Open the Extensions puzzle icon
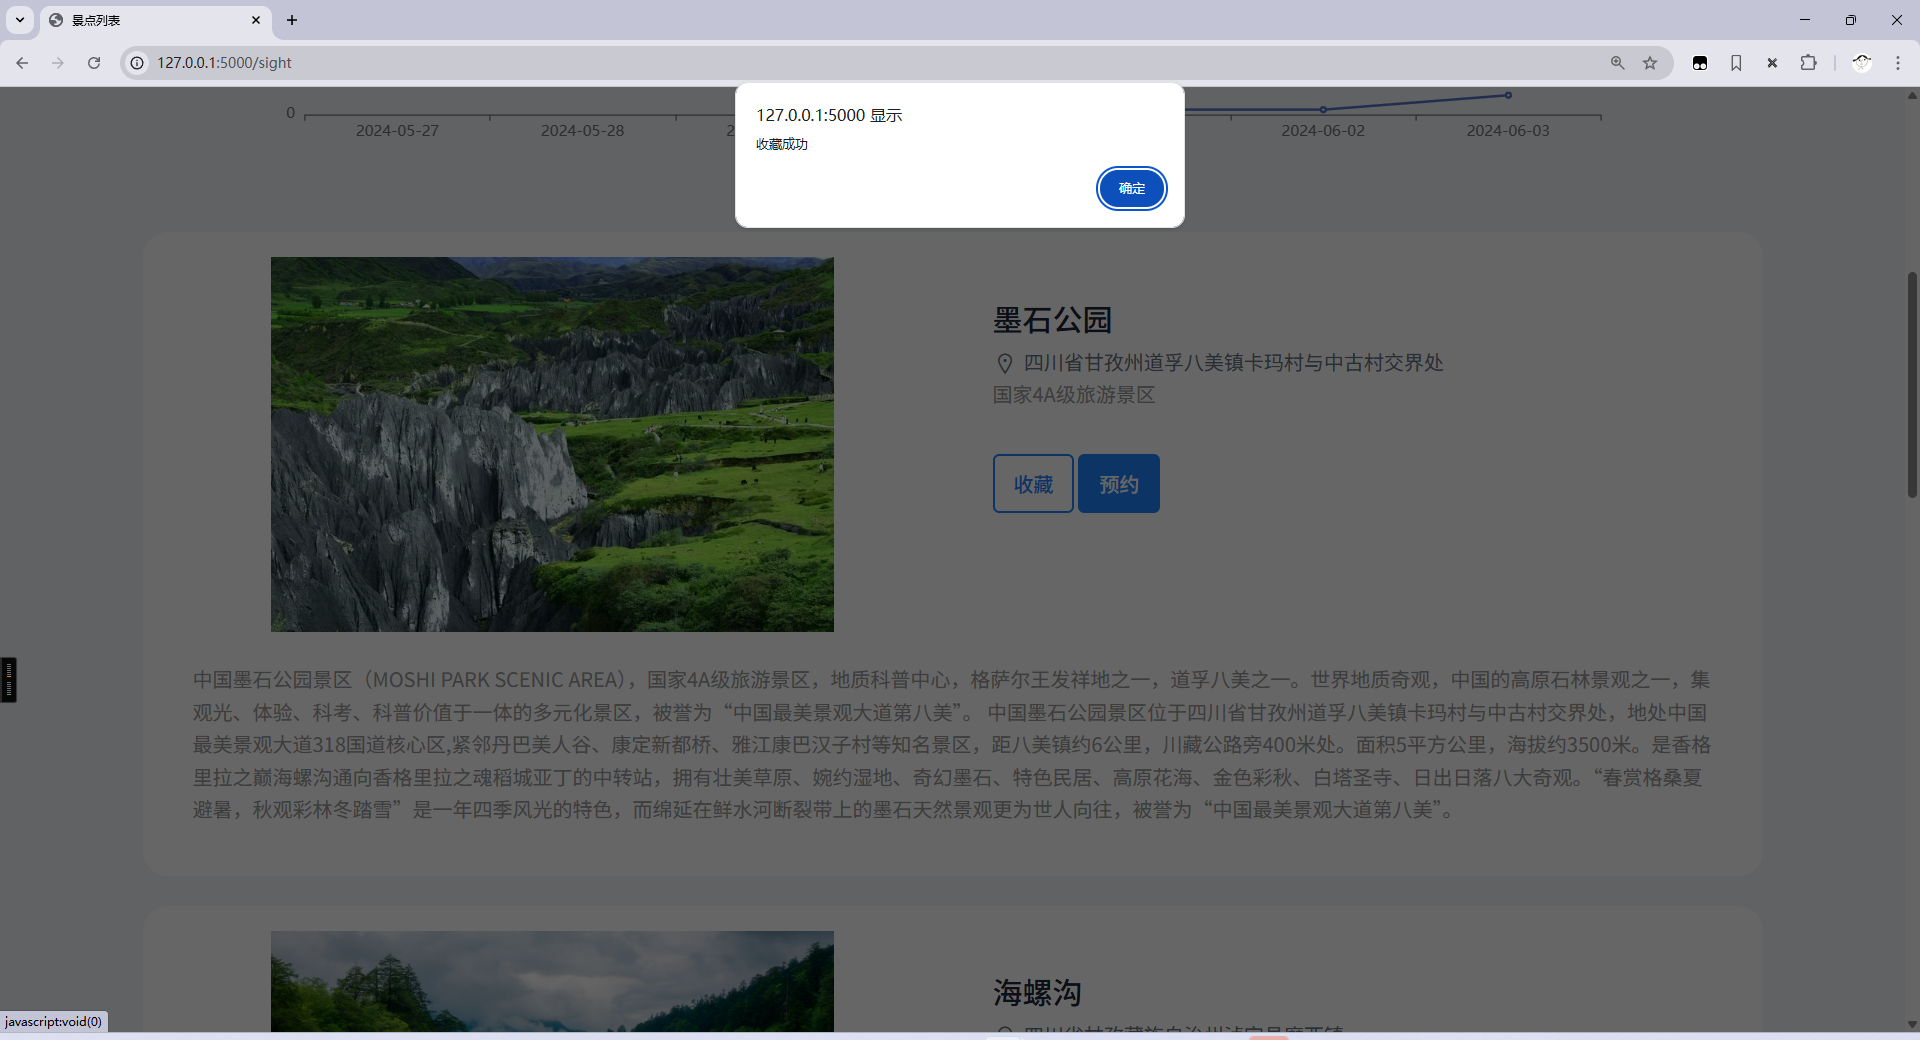 [x=1808, y=63]
